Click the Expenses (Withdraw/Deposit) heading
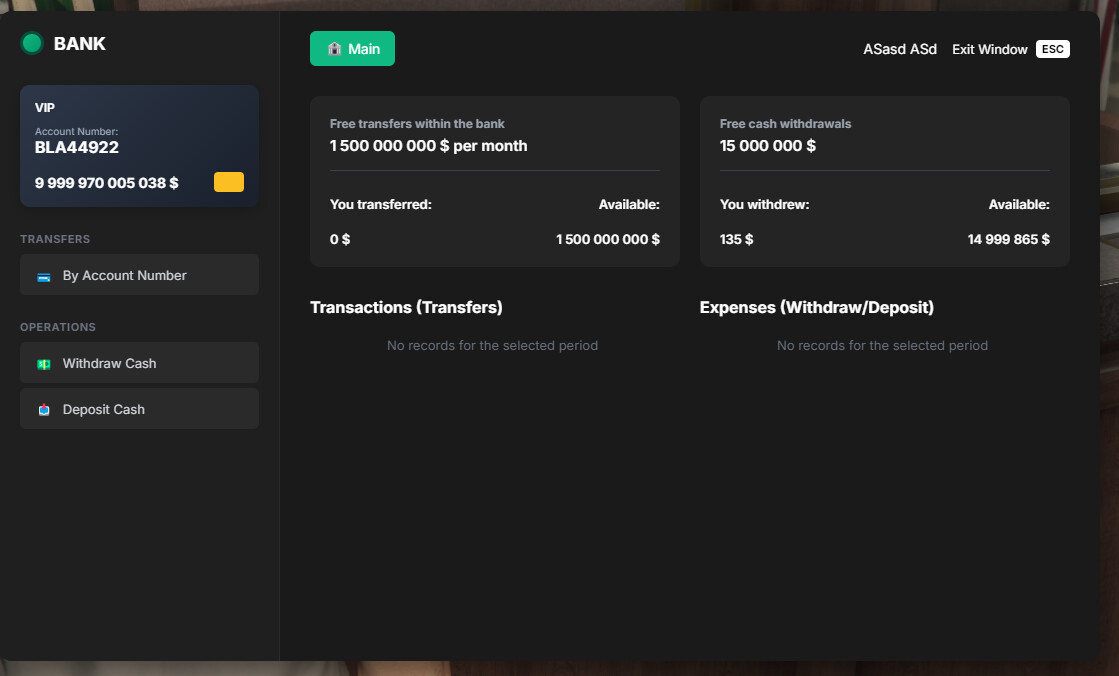1119x676 pixels. coord(816,307)
